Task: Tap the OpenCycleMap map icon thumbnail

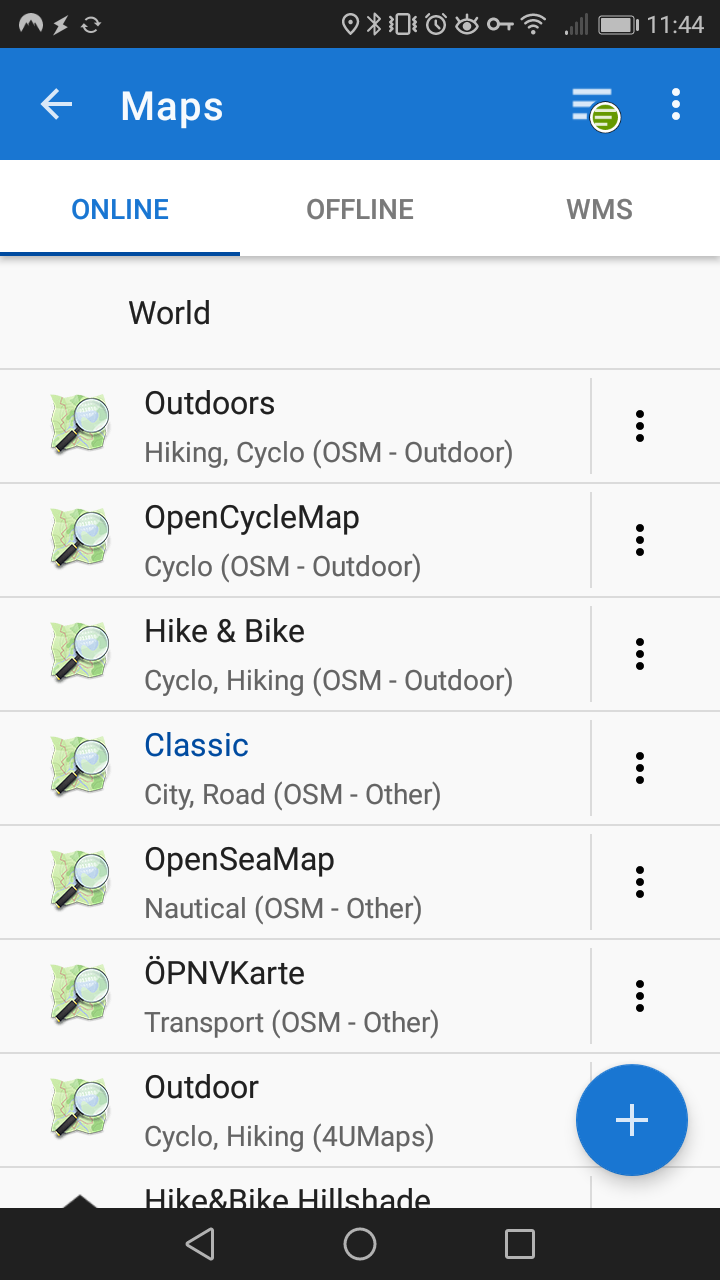Action: (x=80, y=540)
